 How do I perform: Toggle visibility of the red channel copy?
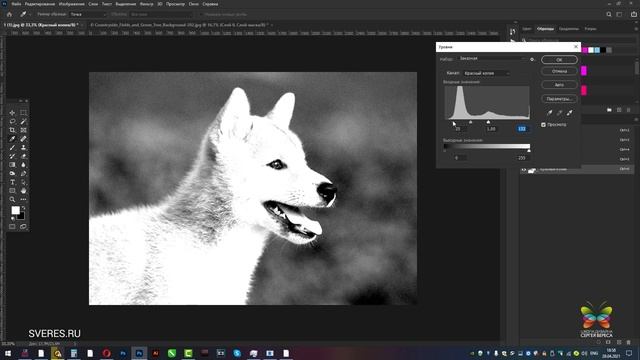click(524, 169)
